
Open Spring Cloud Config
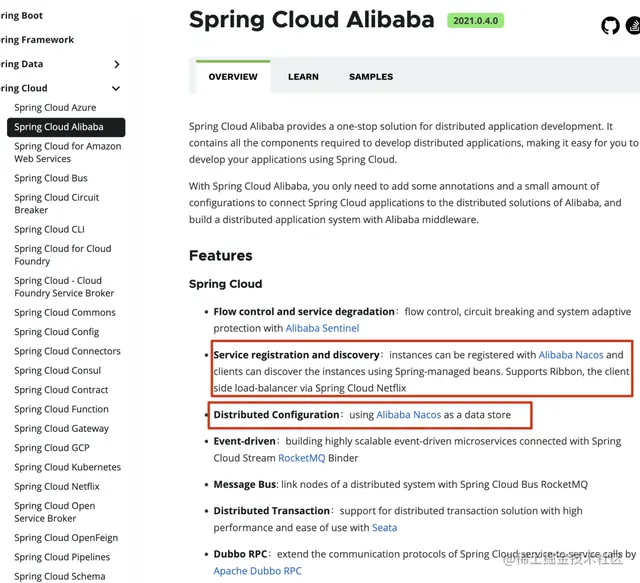pyautogui.click(x=56, y=332)
